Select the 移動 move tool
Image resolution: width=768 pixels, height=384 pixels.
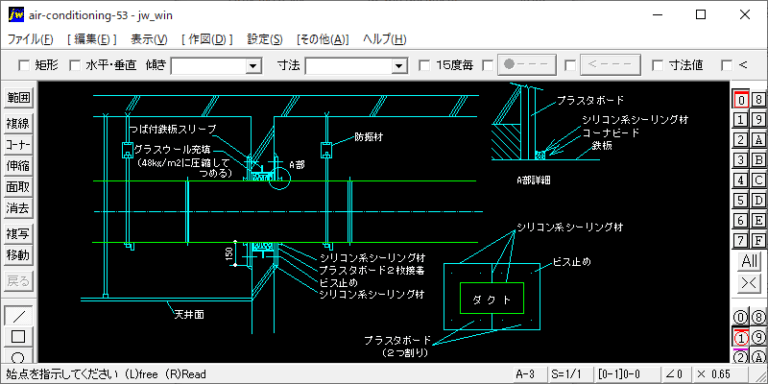pos(18,255)
